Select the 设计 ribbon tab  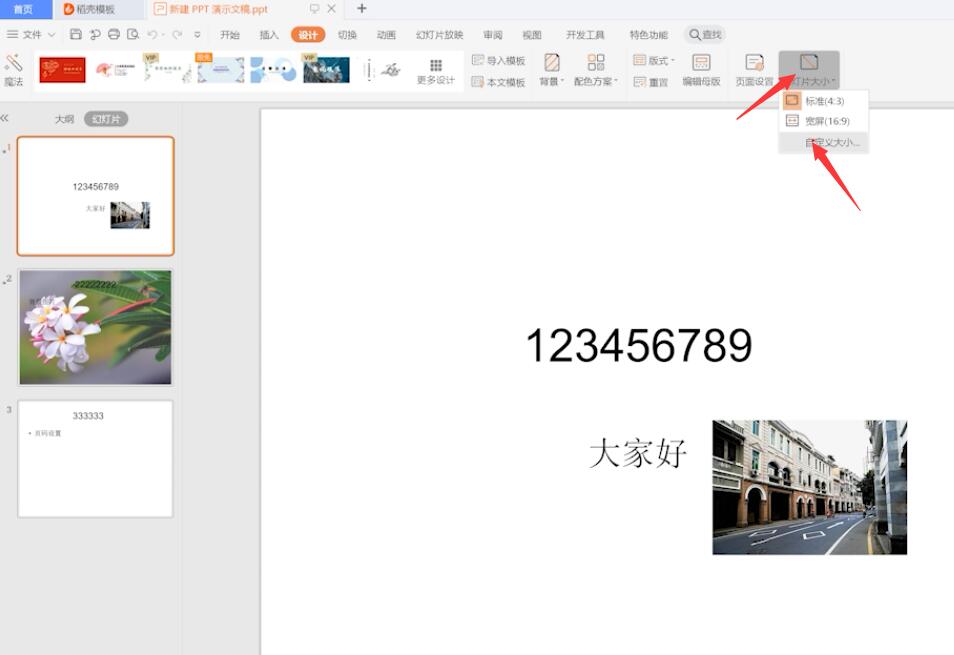(x=308, y=35)
